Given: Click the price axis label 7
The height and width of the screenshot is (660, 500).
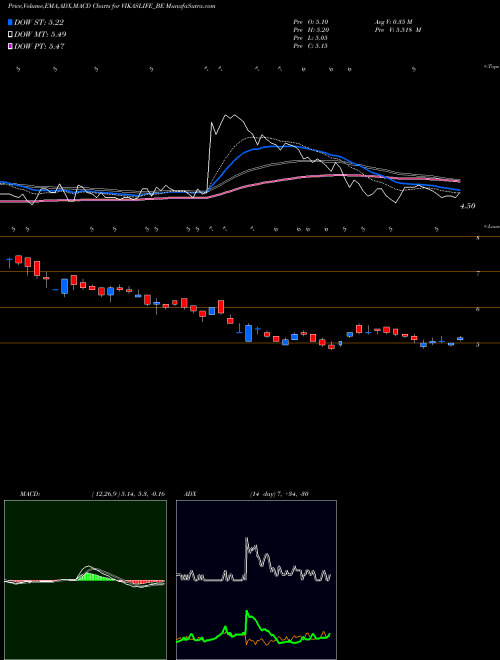Looking at the screenshot, I should coord(478,274).
